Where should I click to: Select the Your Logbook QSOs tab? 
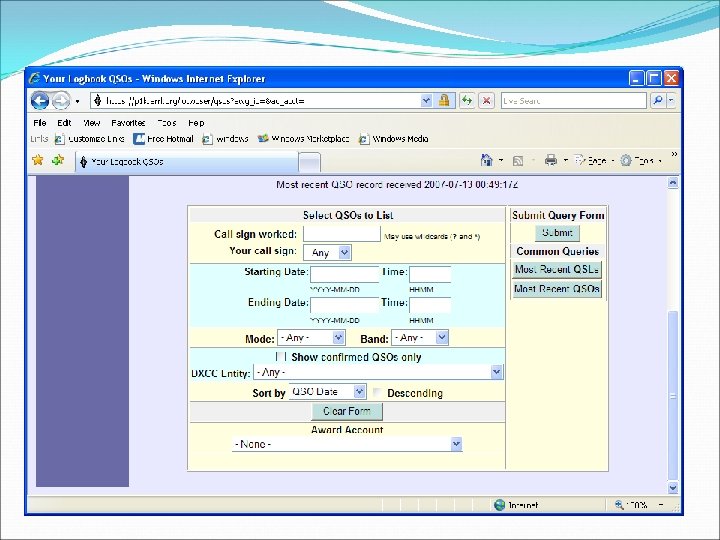(186, 162)
